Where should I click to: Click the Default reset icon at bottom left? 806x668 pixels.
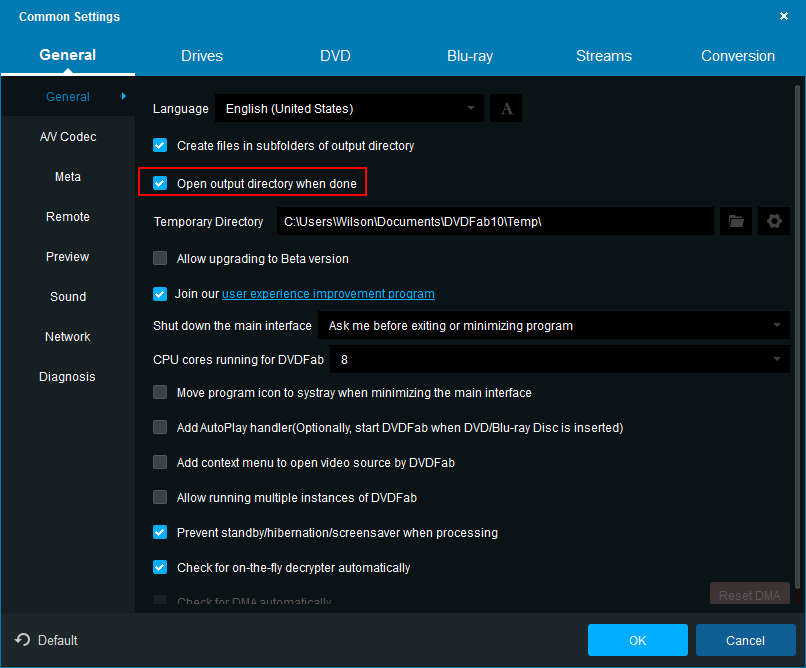pos(23,640)
